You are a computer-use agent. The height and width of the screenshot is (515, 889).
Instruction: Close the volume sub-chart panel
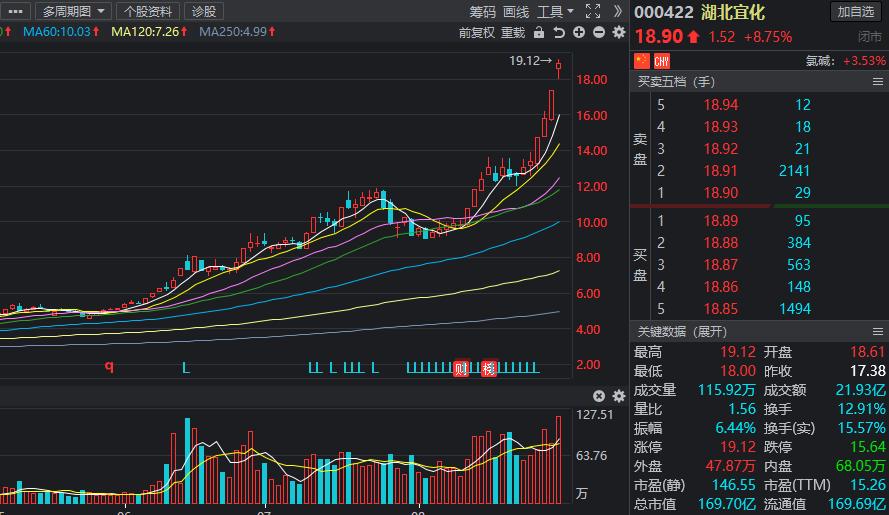click(x=599, y=396)
